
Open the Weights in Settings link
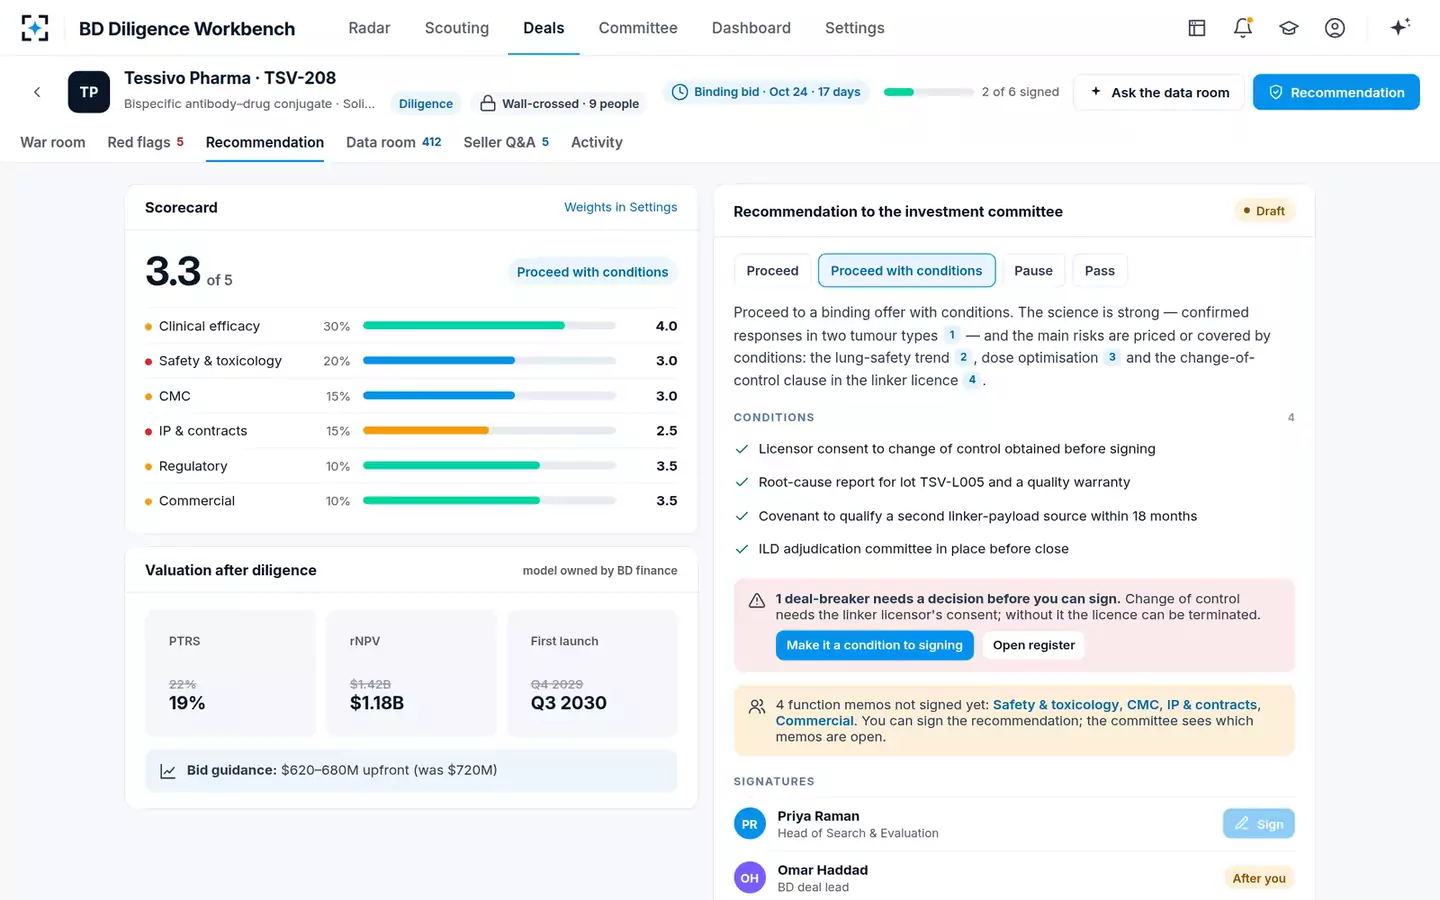click(x=620, y=207)
